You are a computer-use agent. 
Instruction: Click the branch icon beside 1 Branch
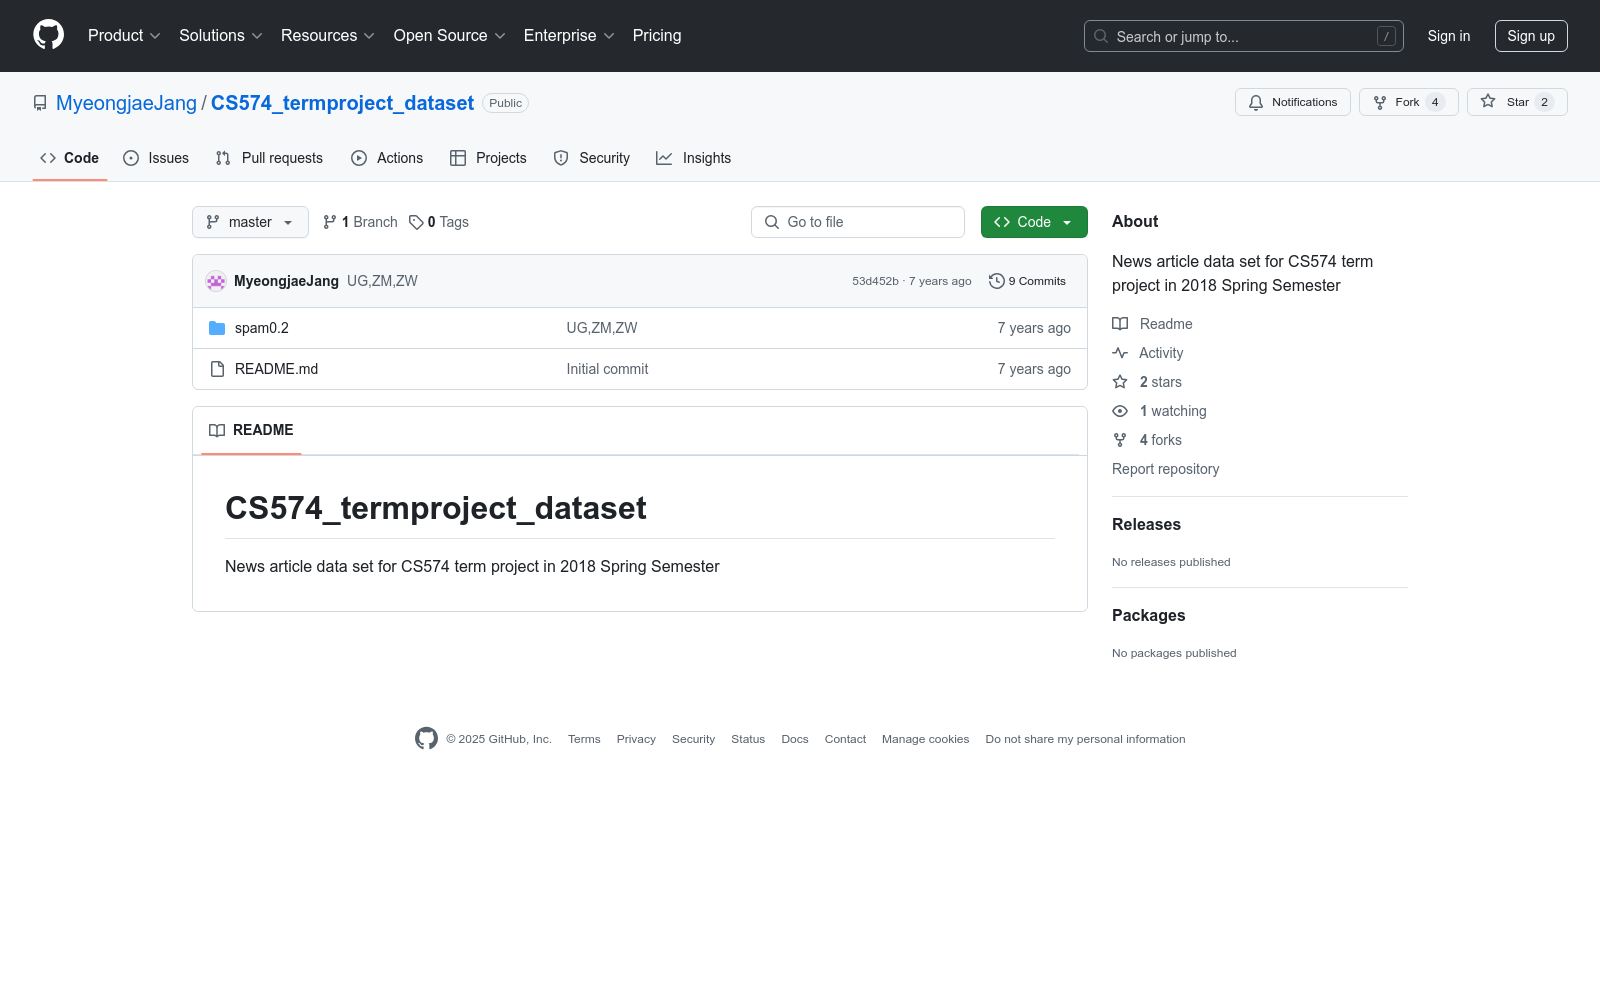pyautogui.click(x=330, y=222)
